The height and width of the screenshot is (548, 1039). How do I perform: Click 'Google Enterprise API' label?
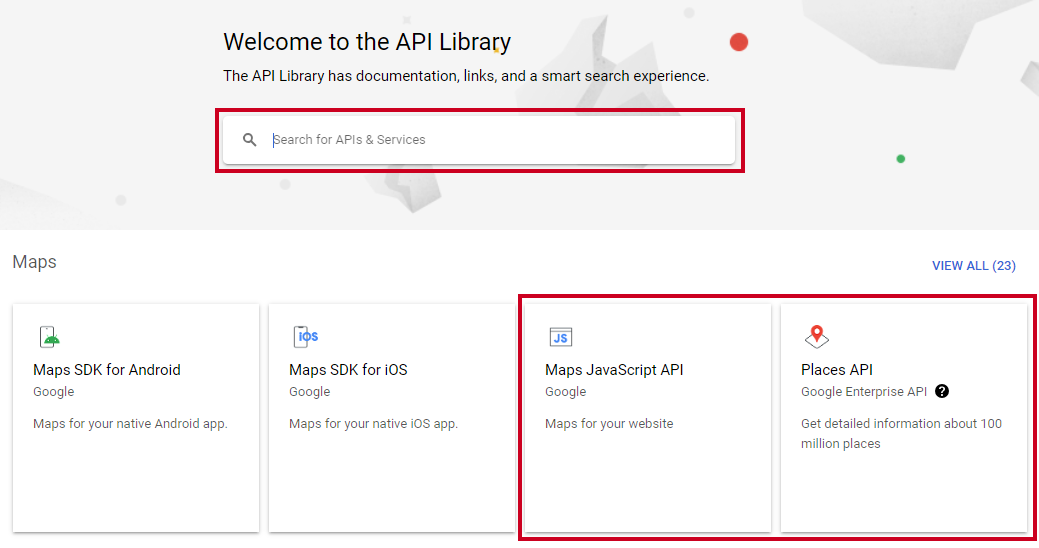point(863,392)
